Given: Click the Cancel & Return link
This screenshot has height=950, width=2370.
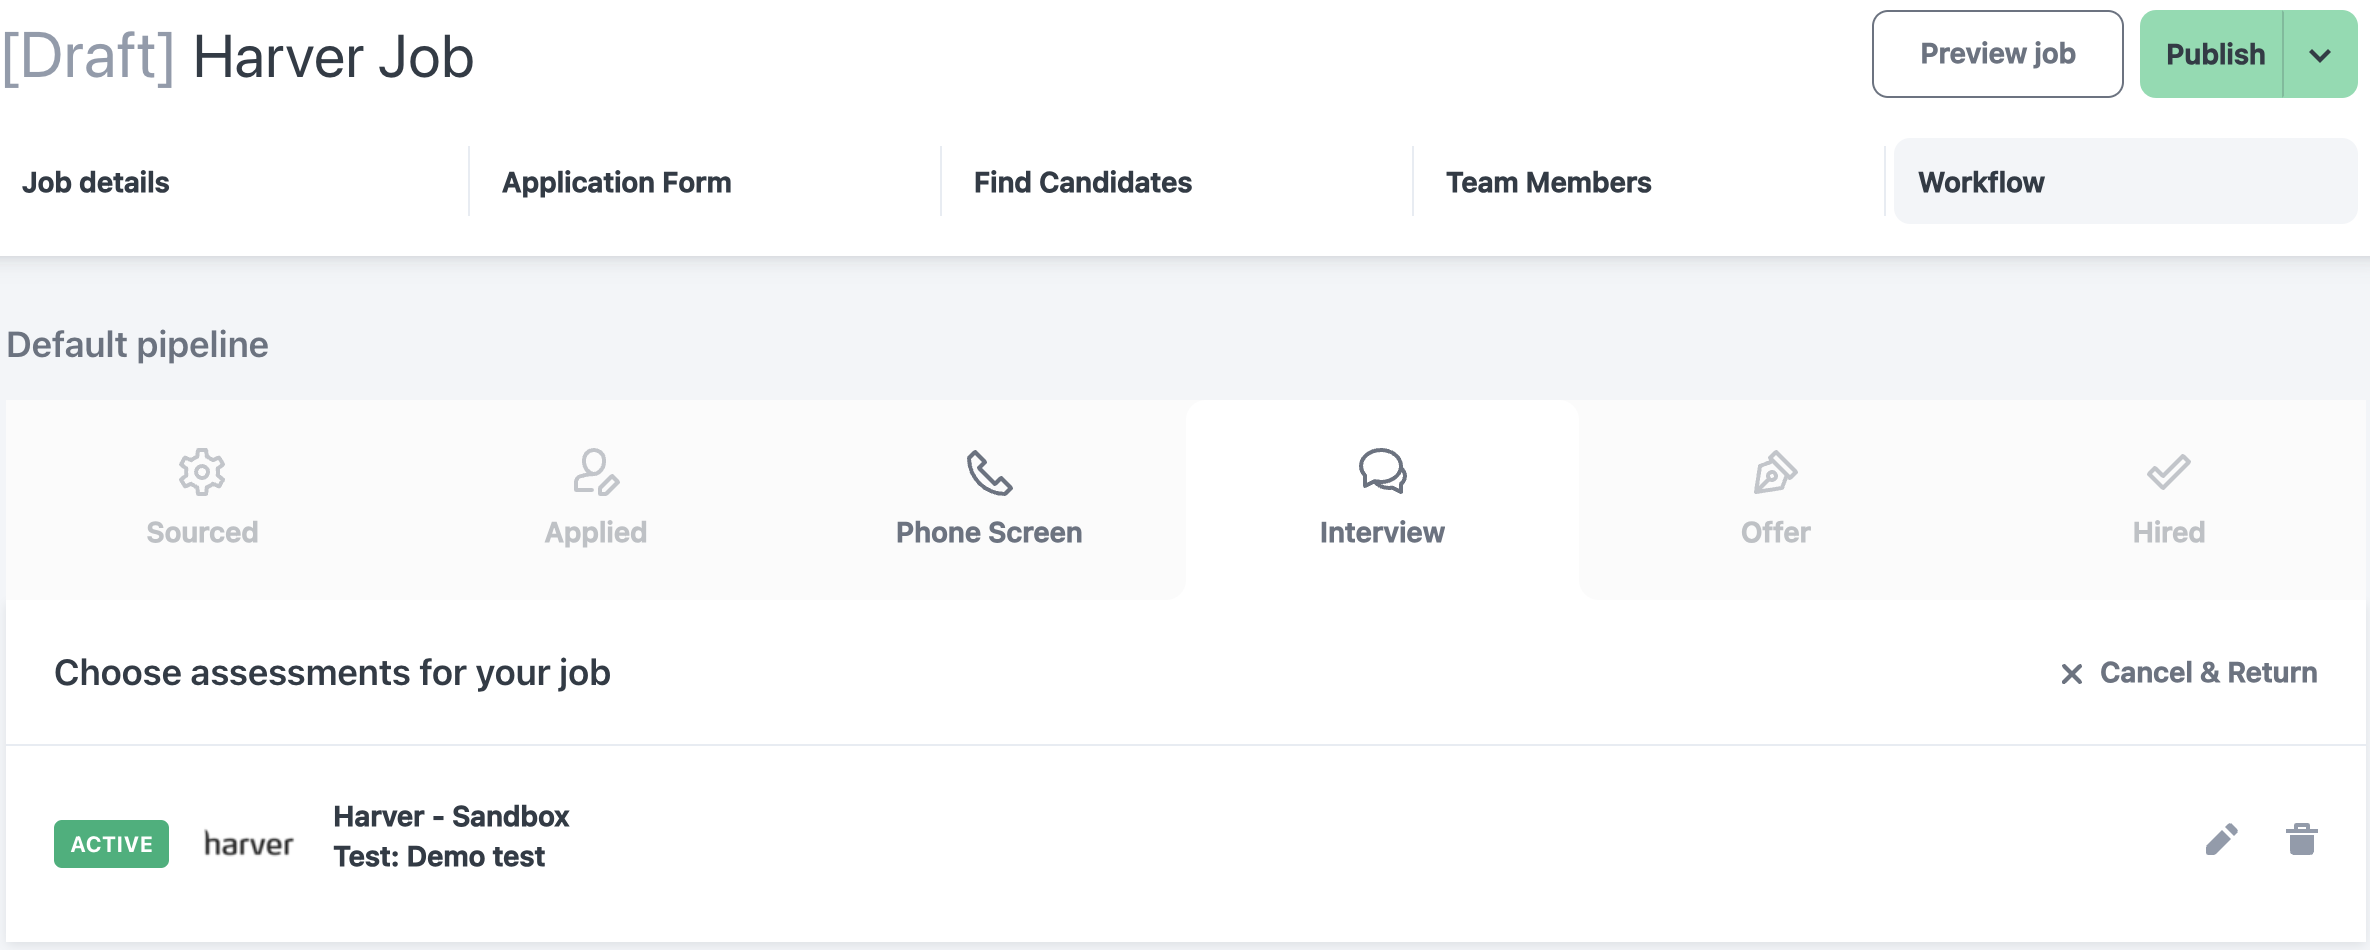Looking at the screenshot, I should pyautogui.click(x=2208, y=673).
